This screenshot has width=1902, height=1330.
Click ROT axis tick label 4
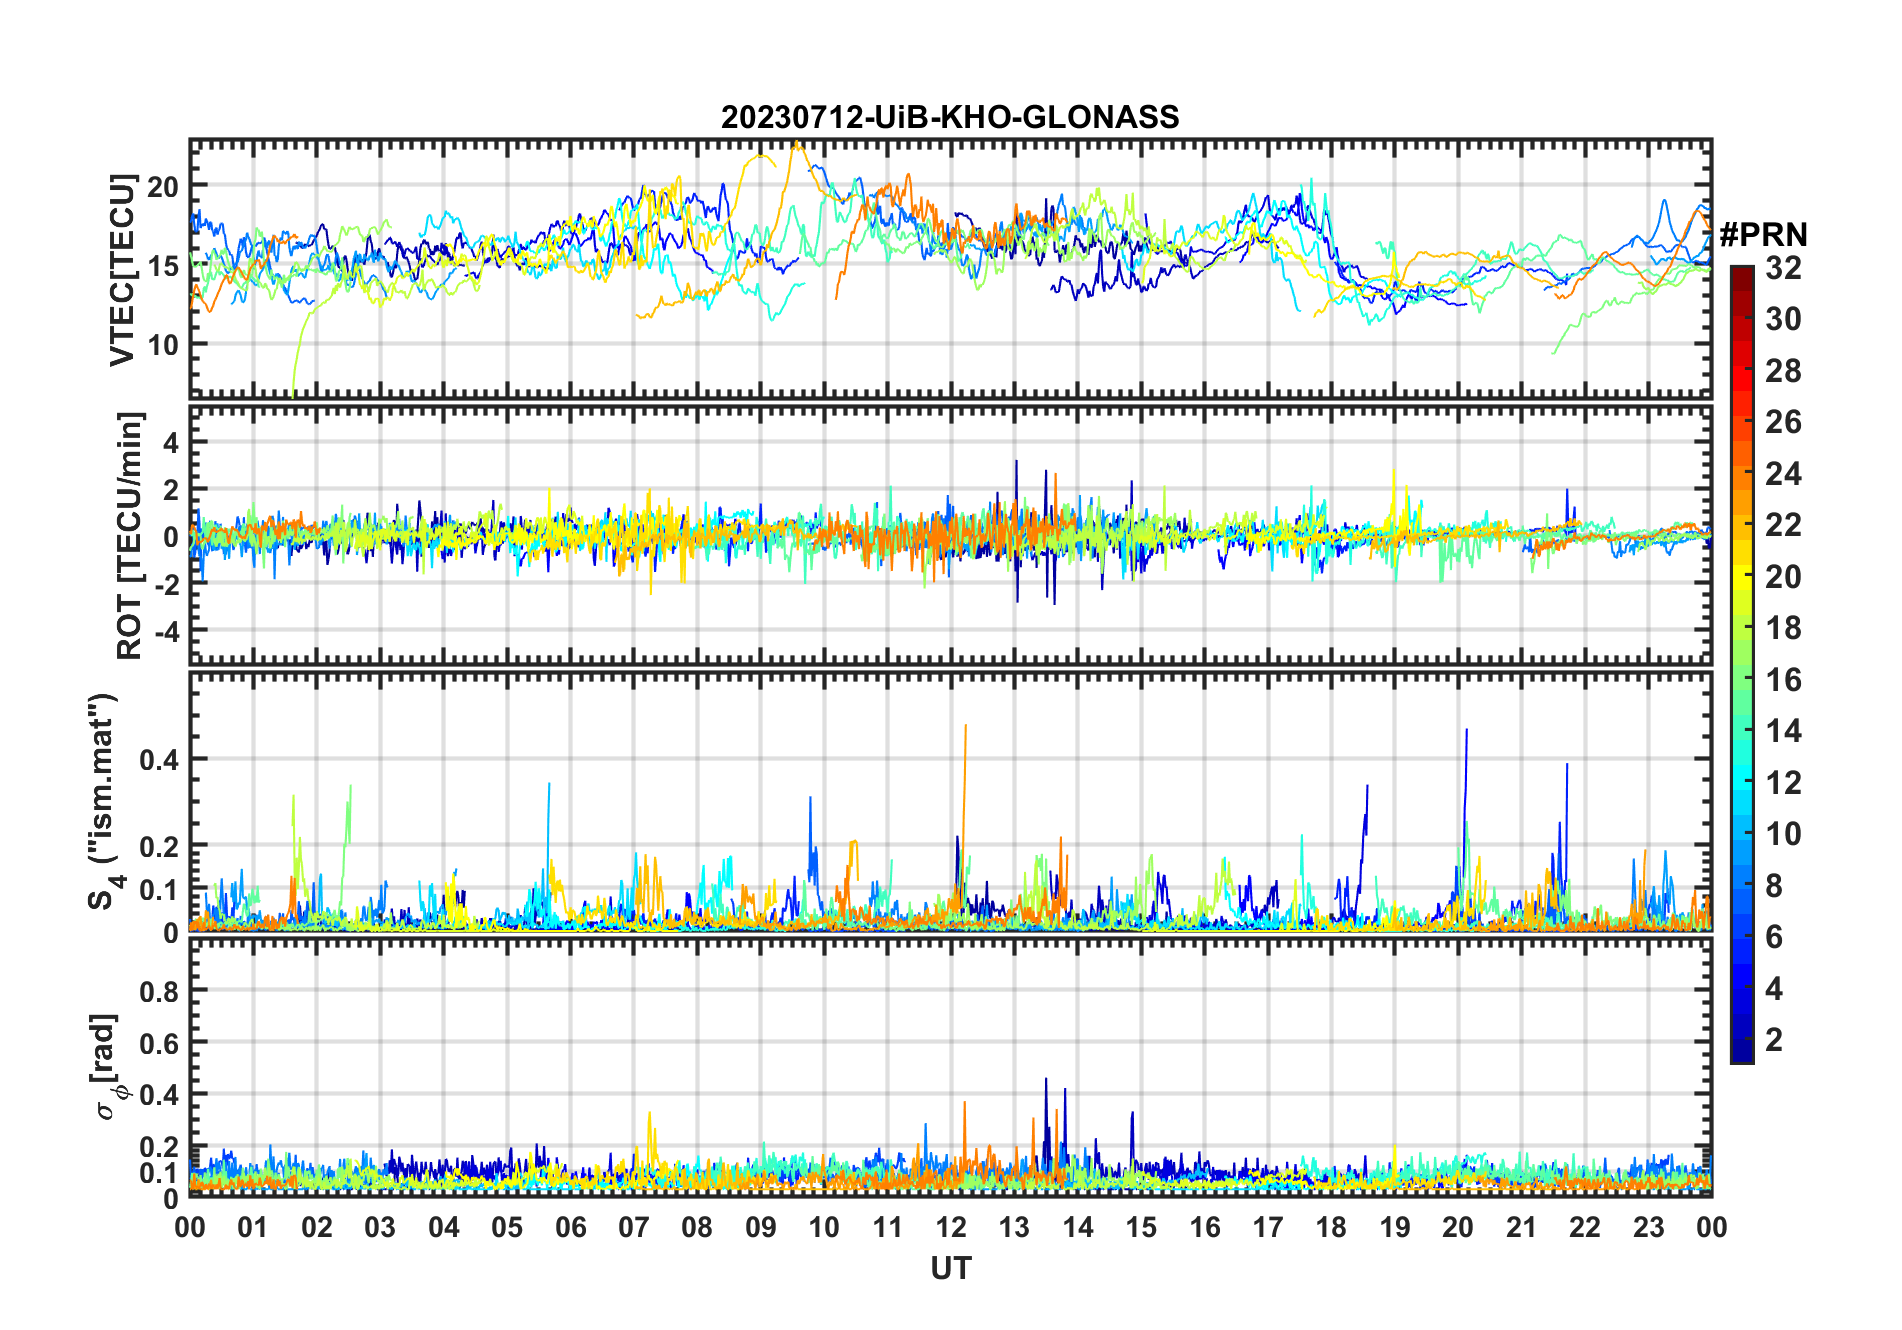(172, 442)
